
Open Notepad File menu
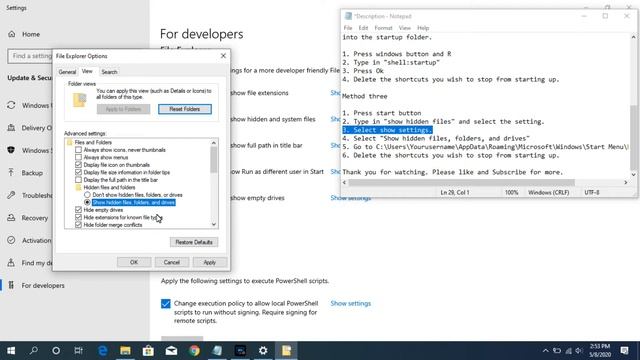pos(348,28)
